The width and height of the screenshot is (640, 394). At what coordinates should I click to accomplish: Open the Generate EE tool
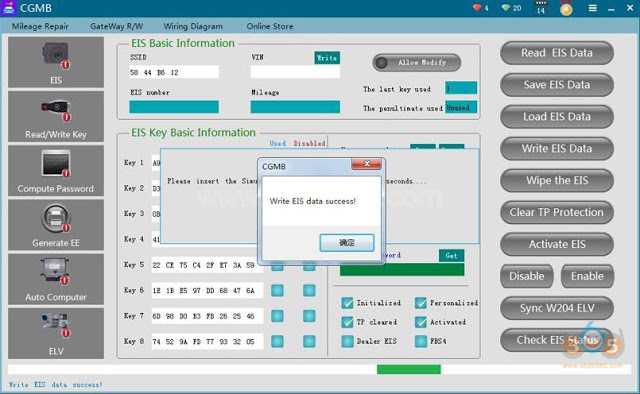56,225
